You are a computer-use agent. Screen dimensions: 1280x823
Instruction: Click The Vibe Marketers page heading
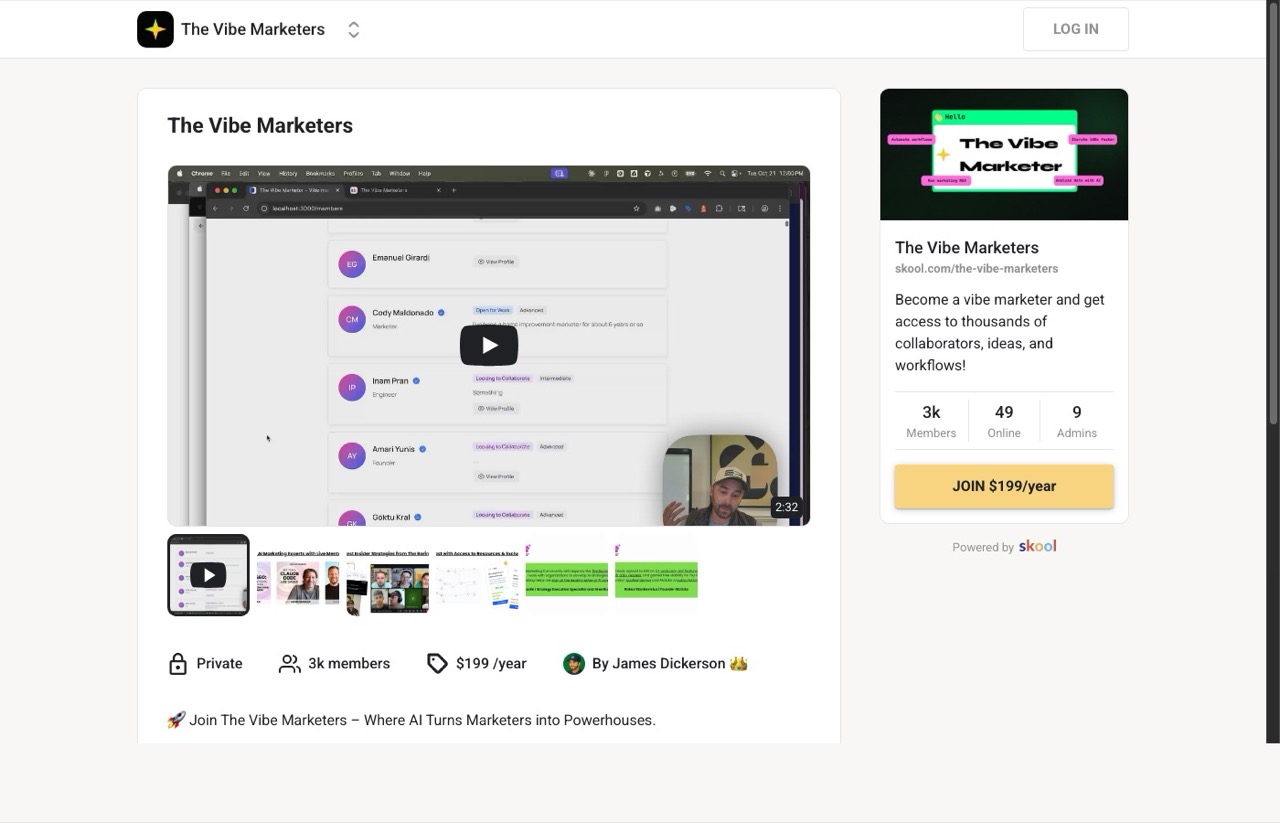click(260, 125)
